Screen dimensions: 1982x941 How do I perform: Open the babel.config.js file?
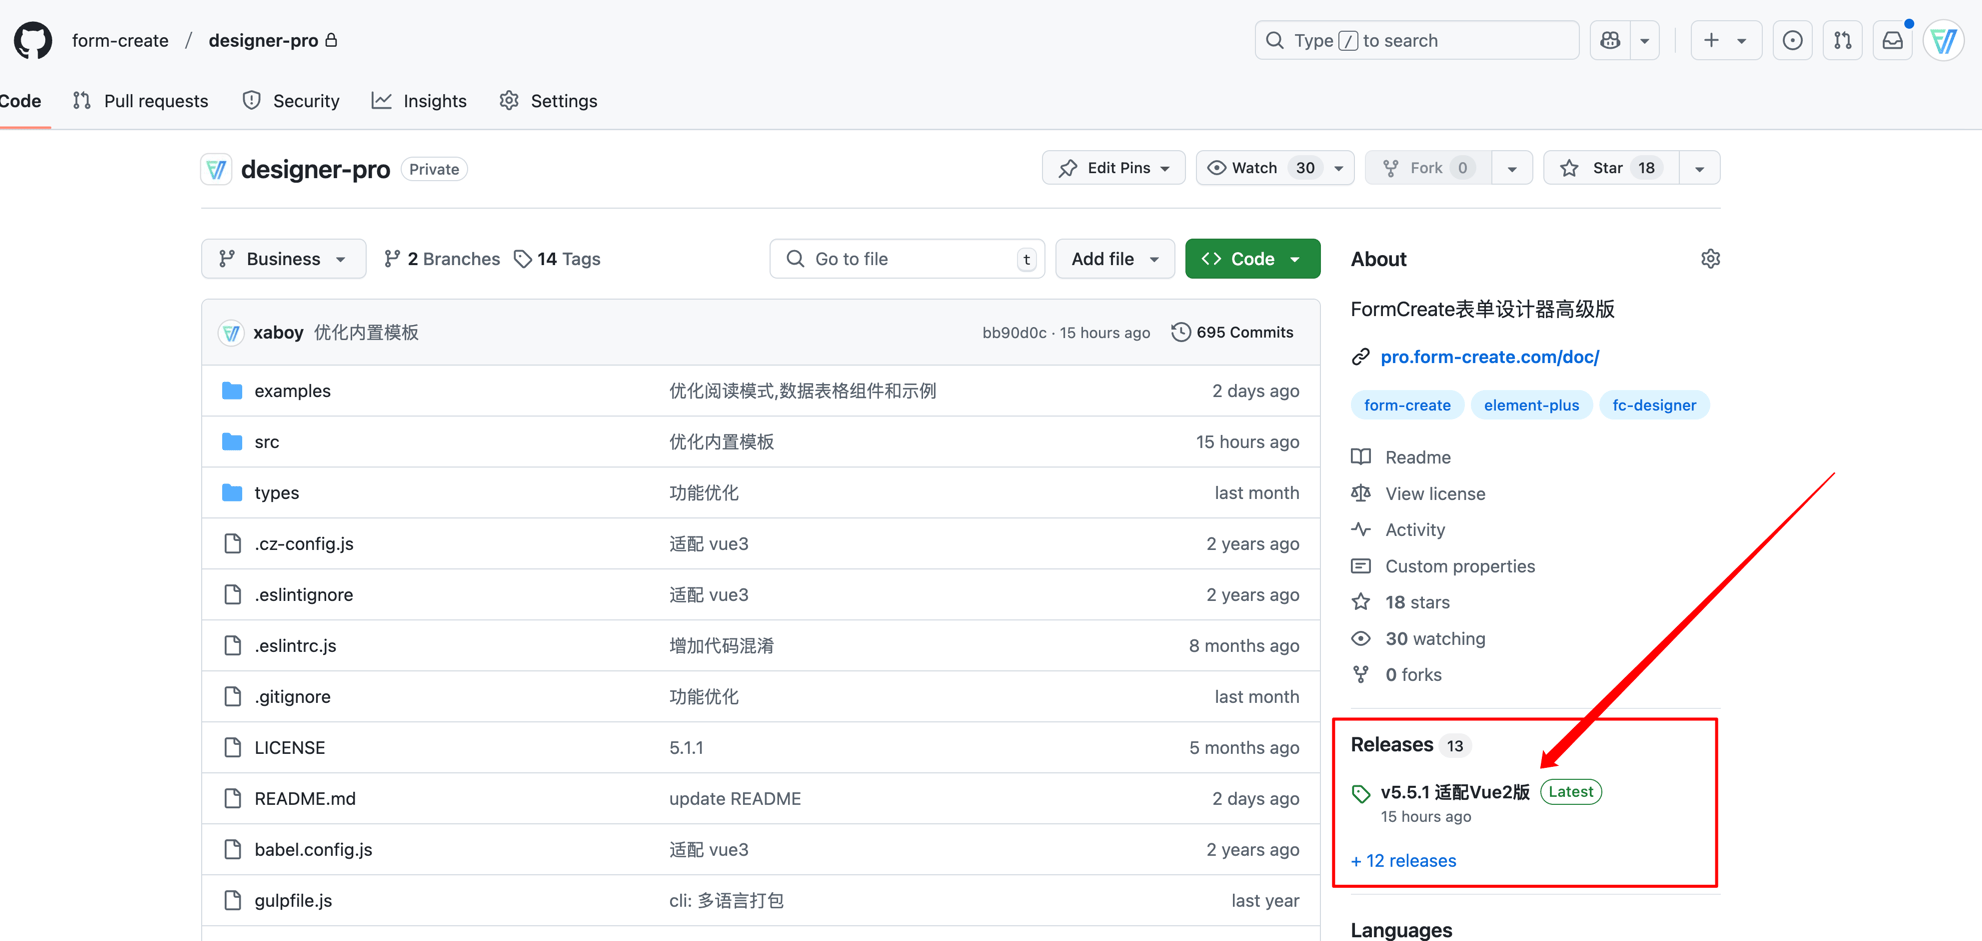(313, 850)
